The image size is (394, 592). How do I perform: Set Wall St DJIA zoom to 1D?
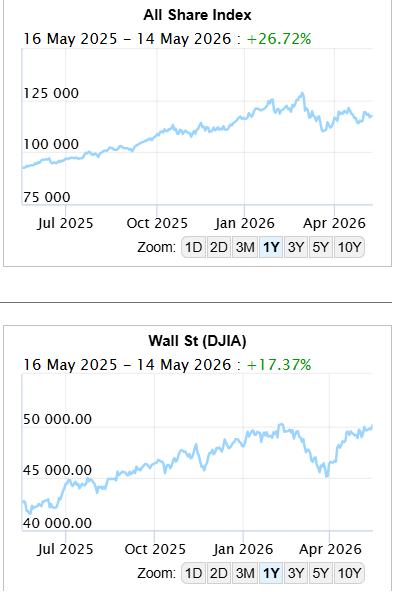point(194,573)
